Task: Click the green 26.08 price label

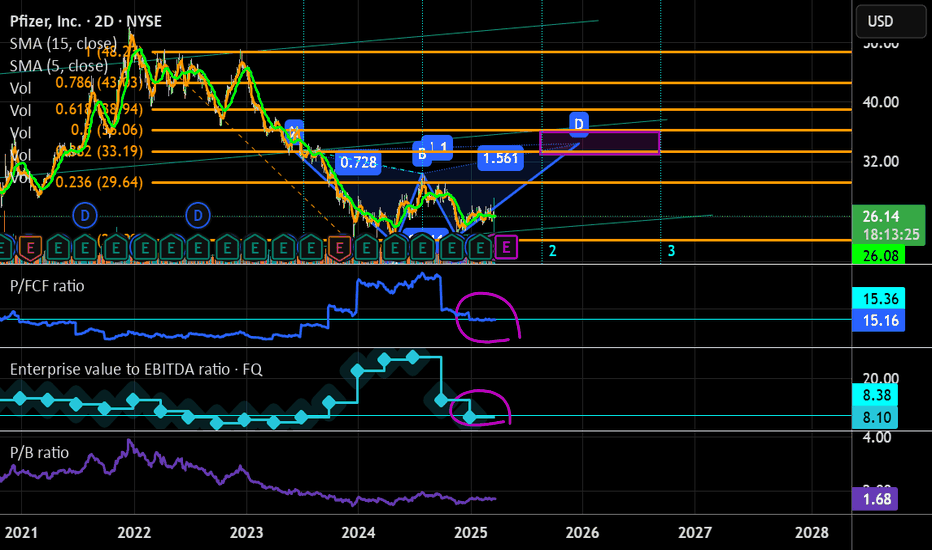Action: 879,256
